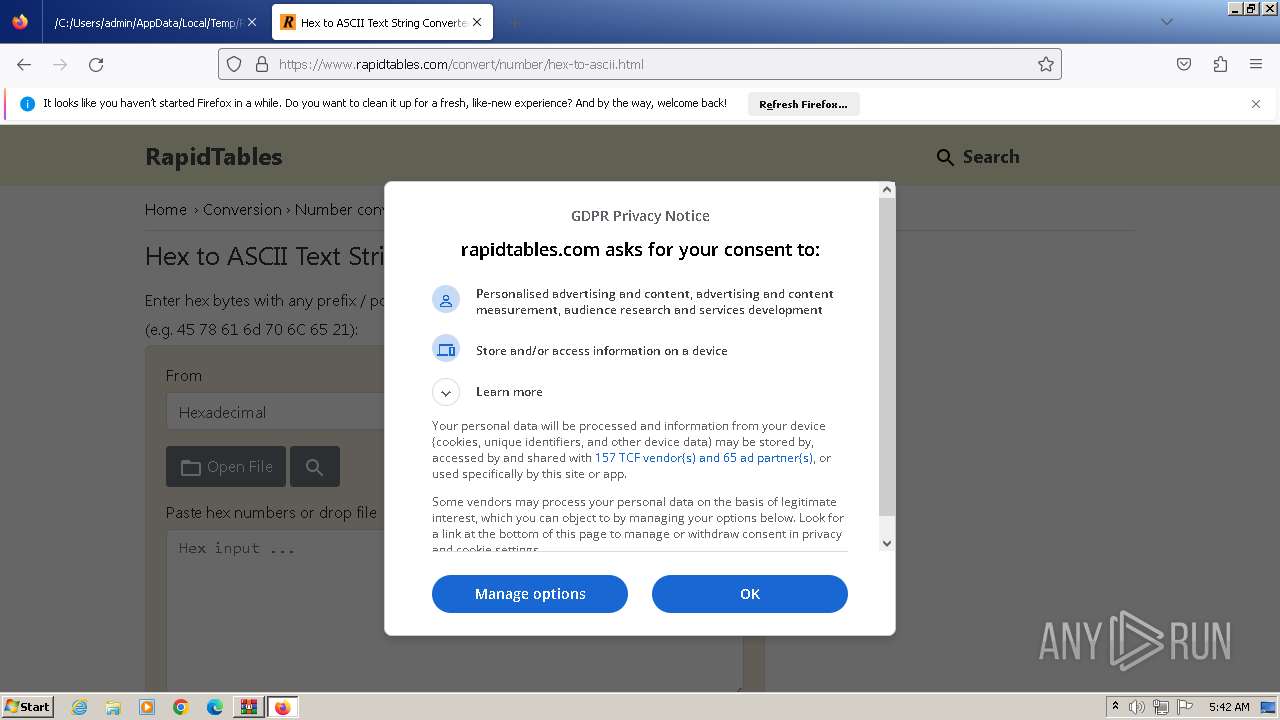Accept consent with OK button

pos(750,594)
